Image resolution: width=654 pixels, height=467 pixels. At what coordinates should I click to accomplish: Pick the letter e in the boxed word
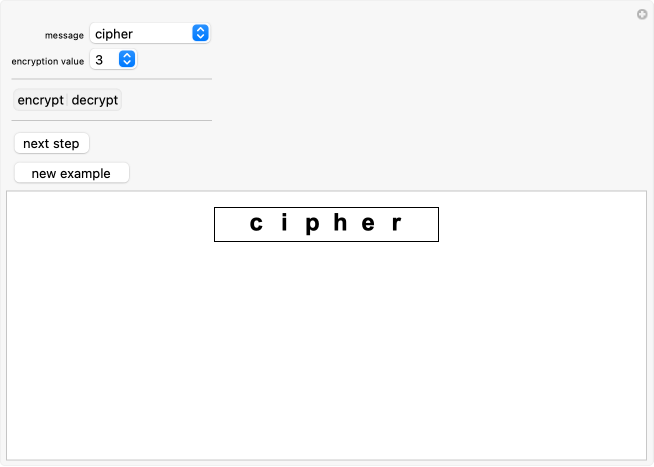368,223
